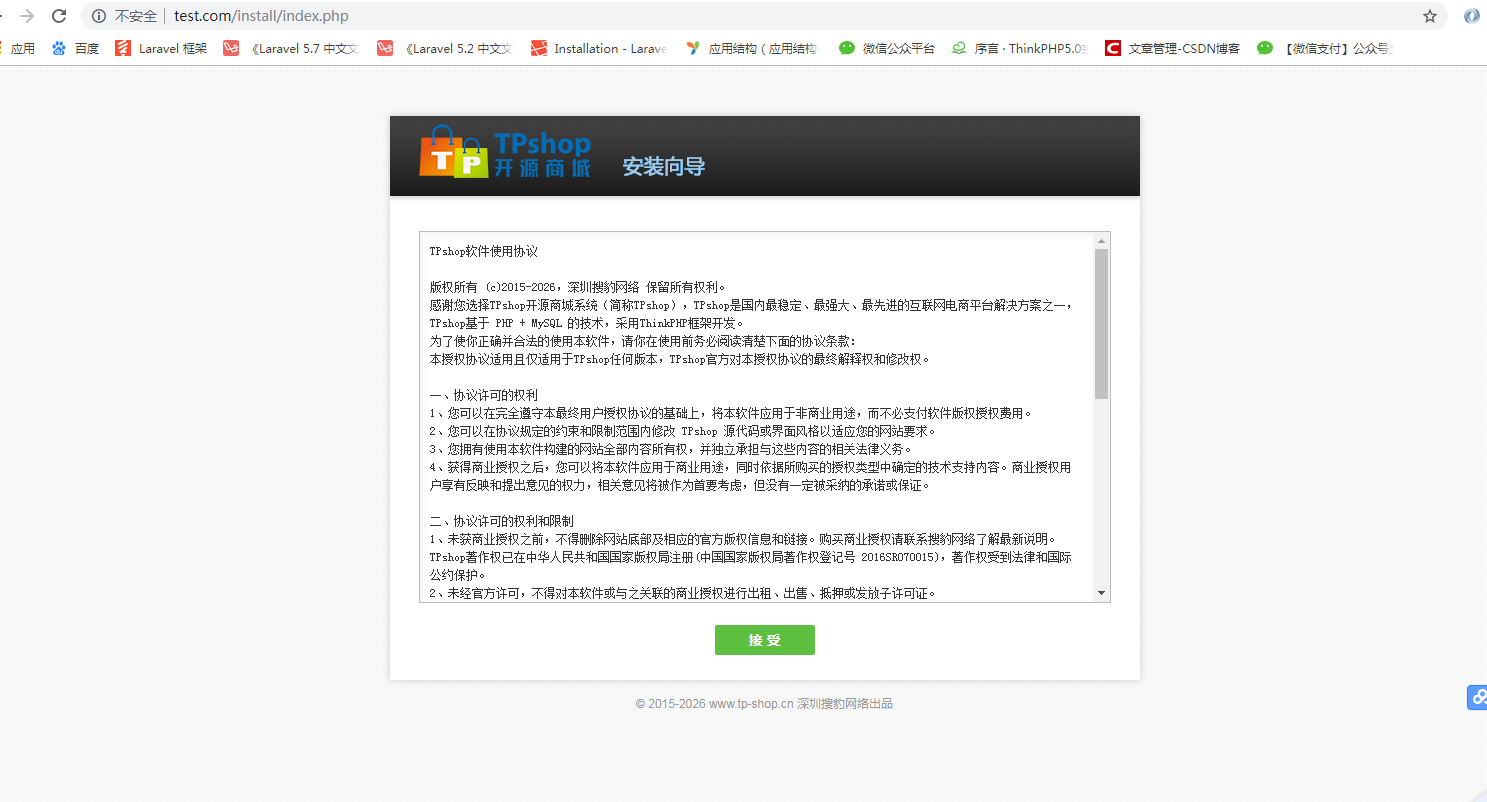Open the 文章管理-CSDN博客 bookmark
1487x802 pixels.
coord(1172,47)
